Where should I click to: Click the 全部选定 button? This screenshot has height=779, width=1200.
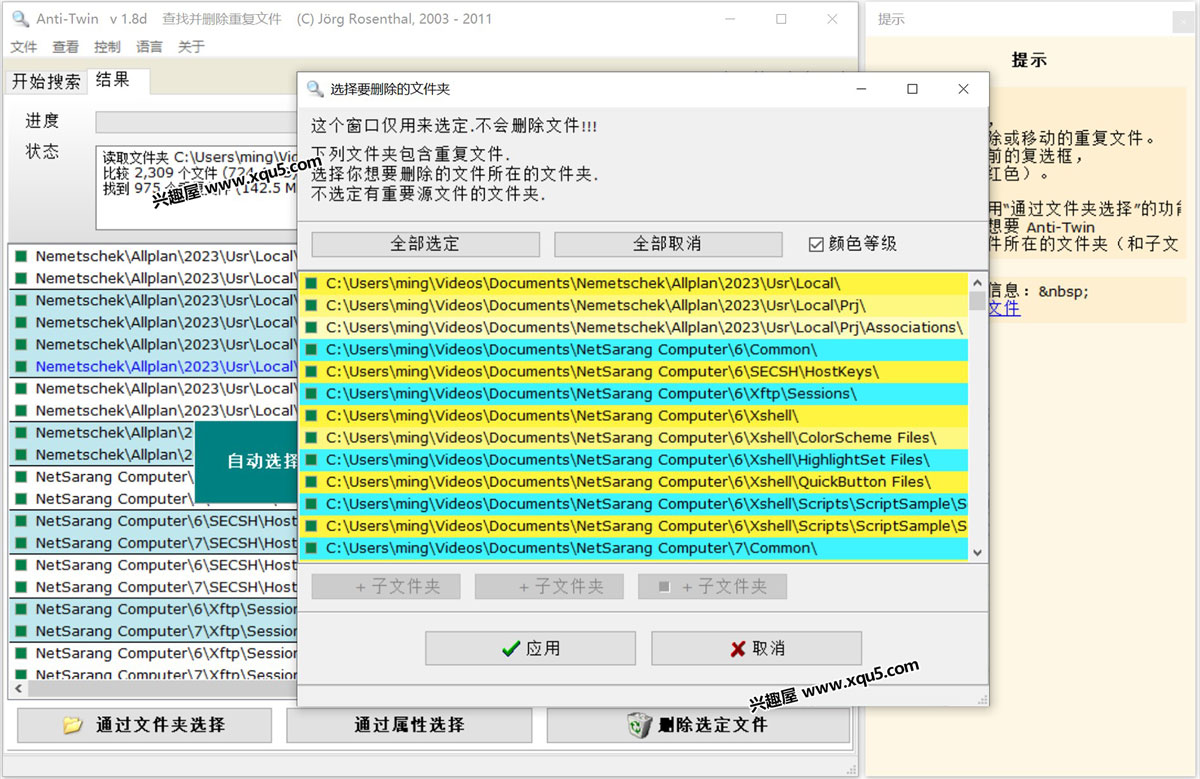point(425,244)
